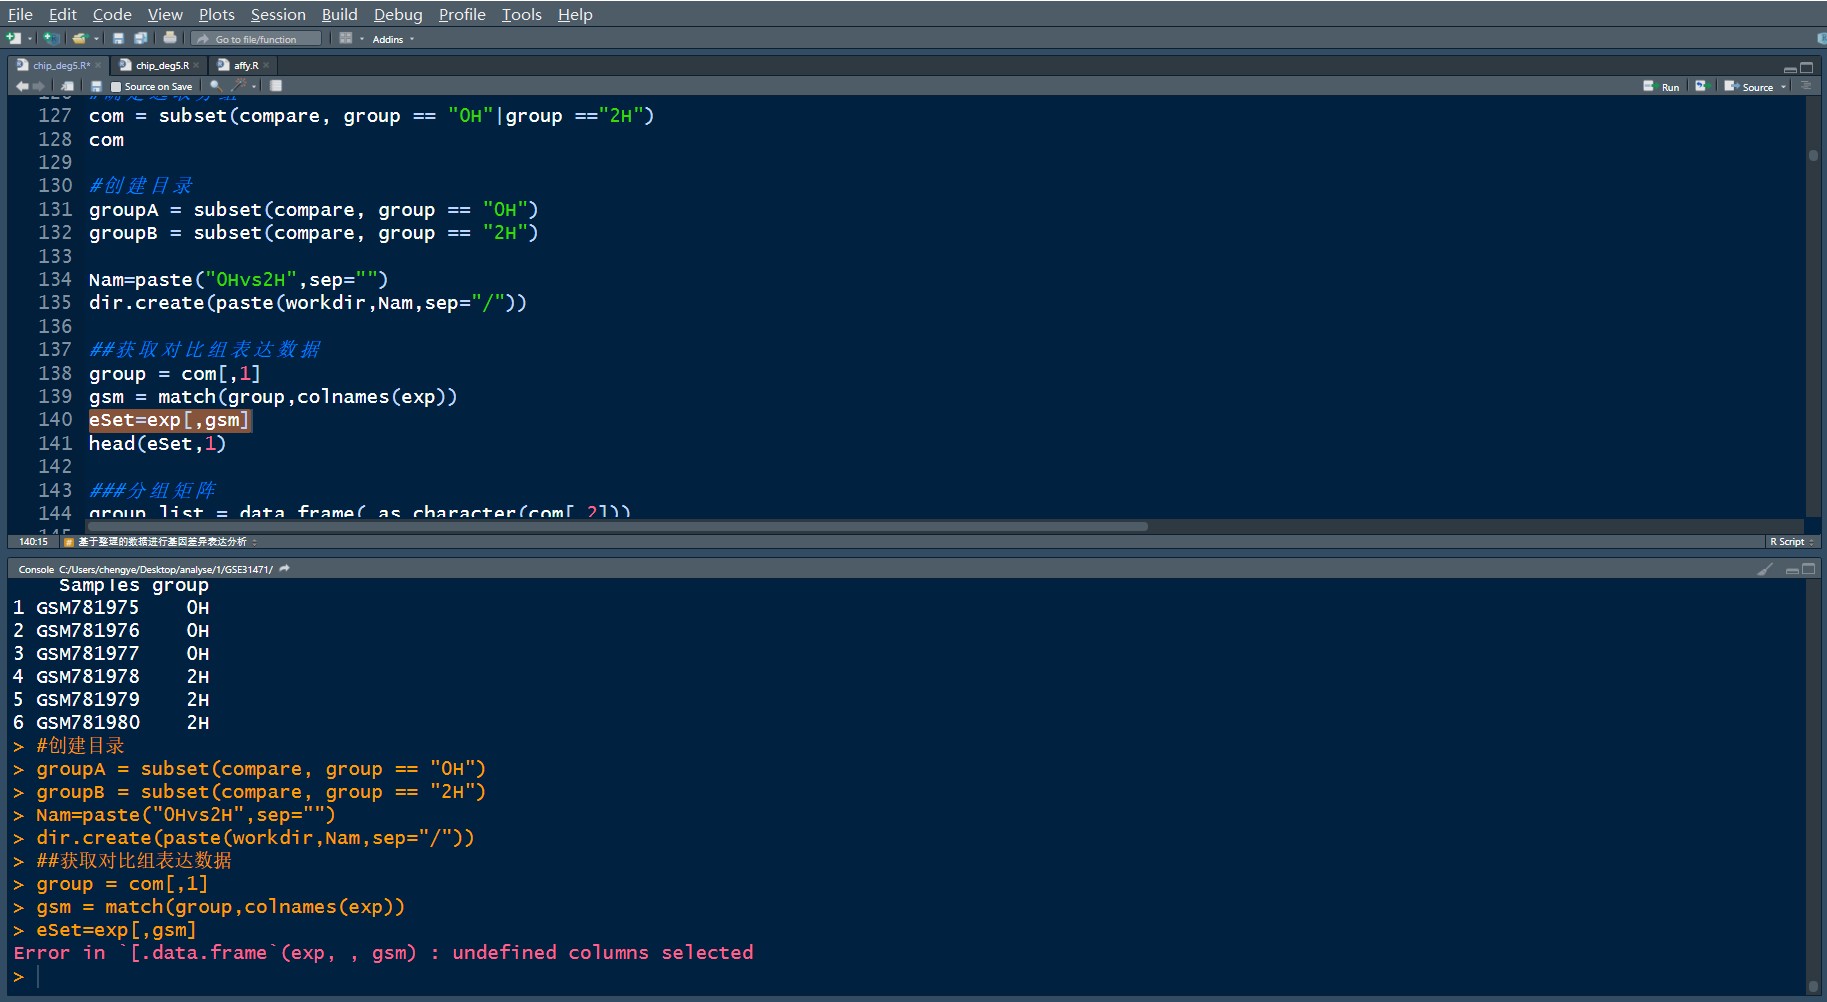Clear the console with broom icon

coord(1765,569)
